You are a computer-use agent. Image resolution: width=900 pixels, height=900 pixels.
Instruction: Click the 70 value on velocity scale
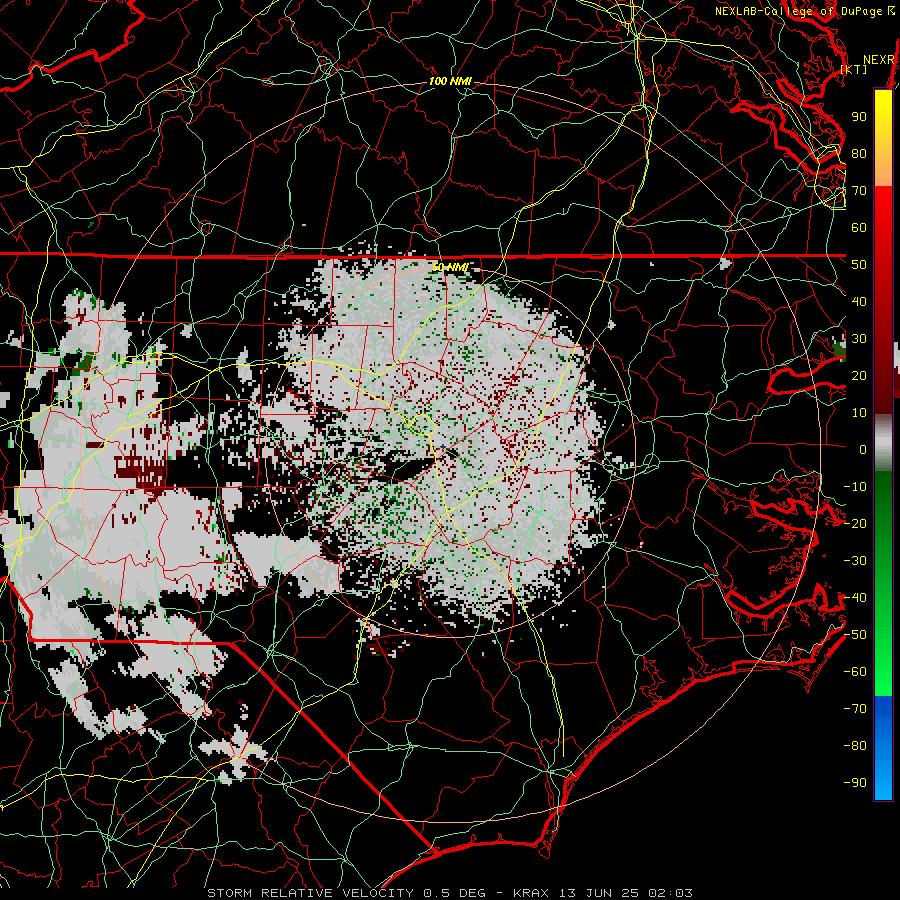coord(859,191)
